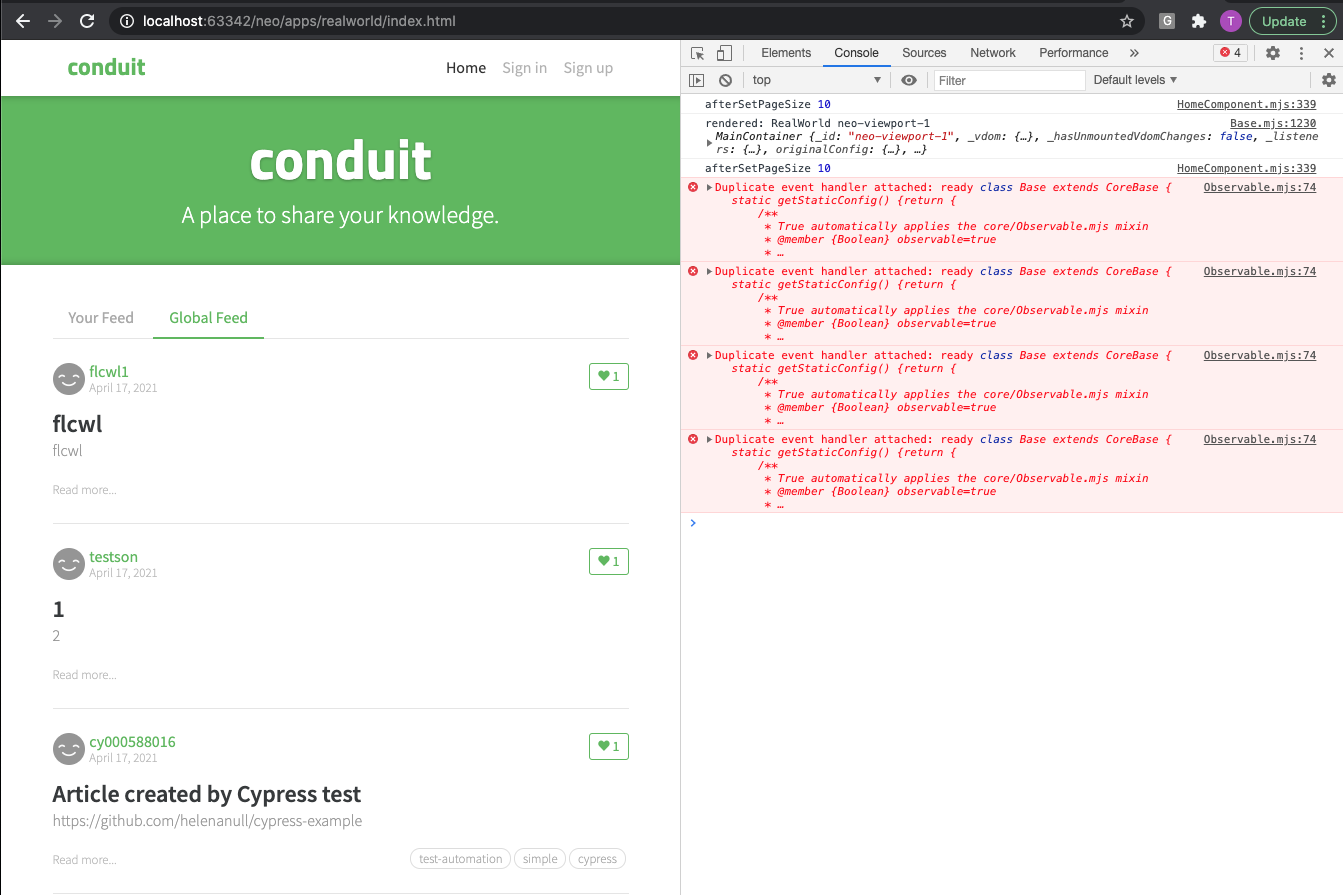Open author link cy000588016

pos(132,742)
